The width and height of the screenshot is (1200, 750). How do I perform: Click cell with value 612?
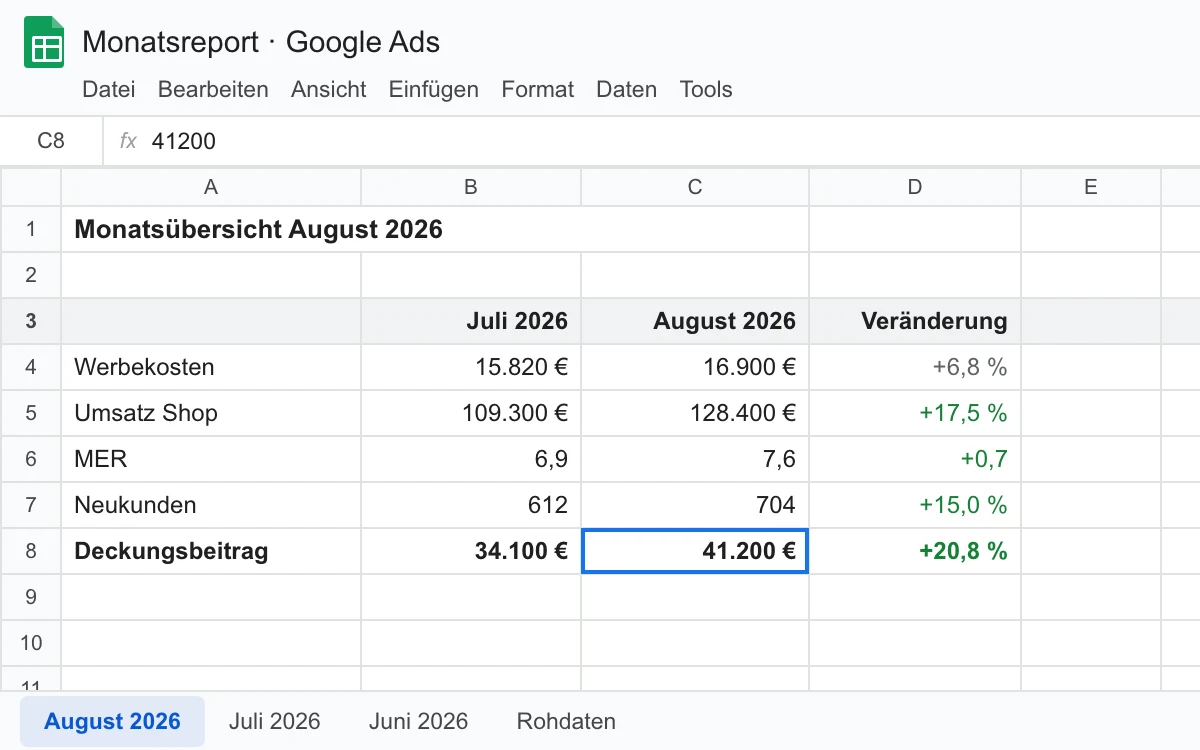pyautogui.click(x=471, y=505)
